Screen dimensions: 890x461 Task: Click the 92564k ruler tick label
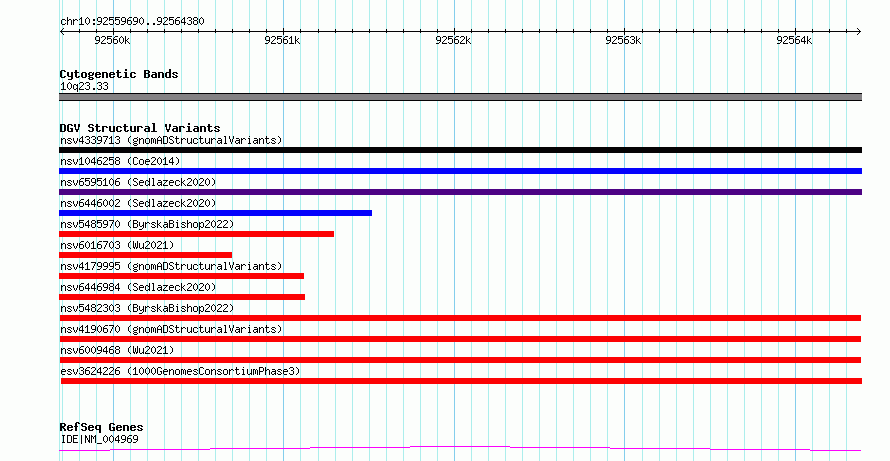click(x=794, y=40)
